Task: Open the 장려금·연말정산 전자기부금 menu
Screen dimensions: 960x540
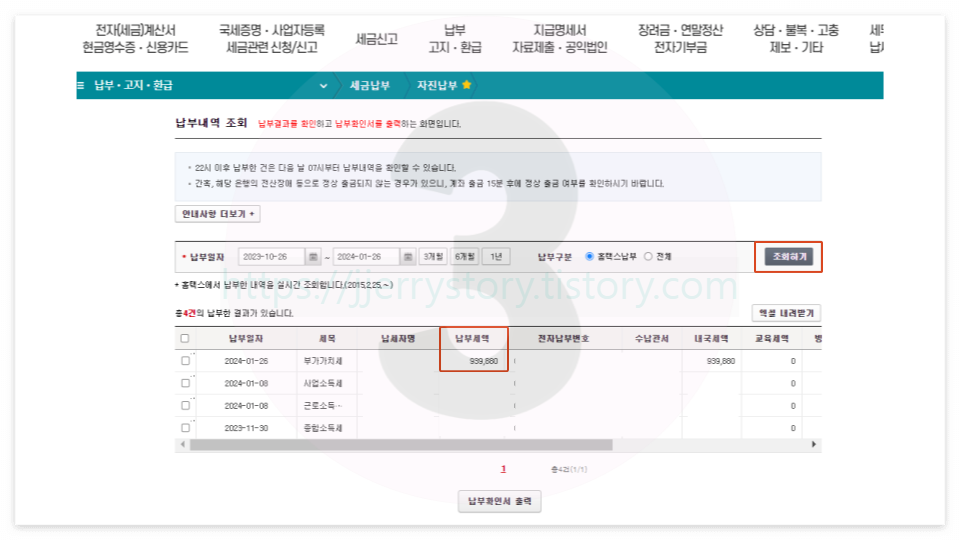Action: (x=680, y=39)
